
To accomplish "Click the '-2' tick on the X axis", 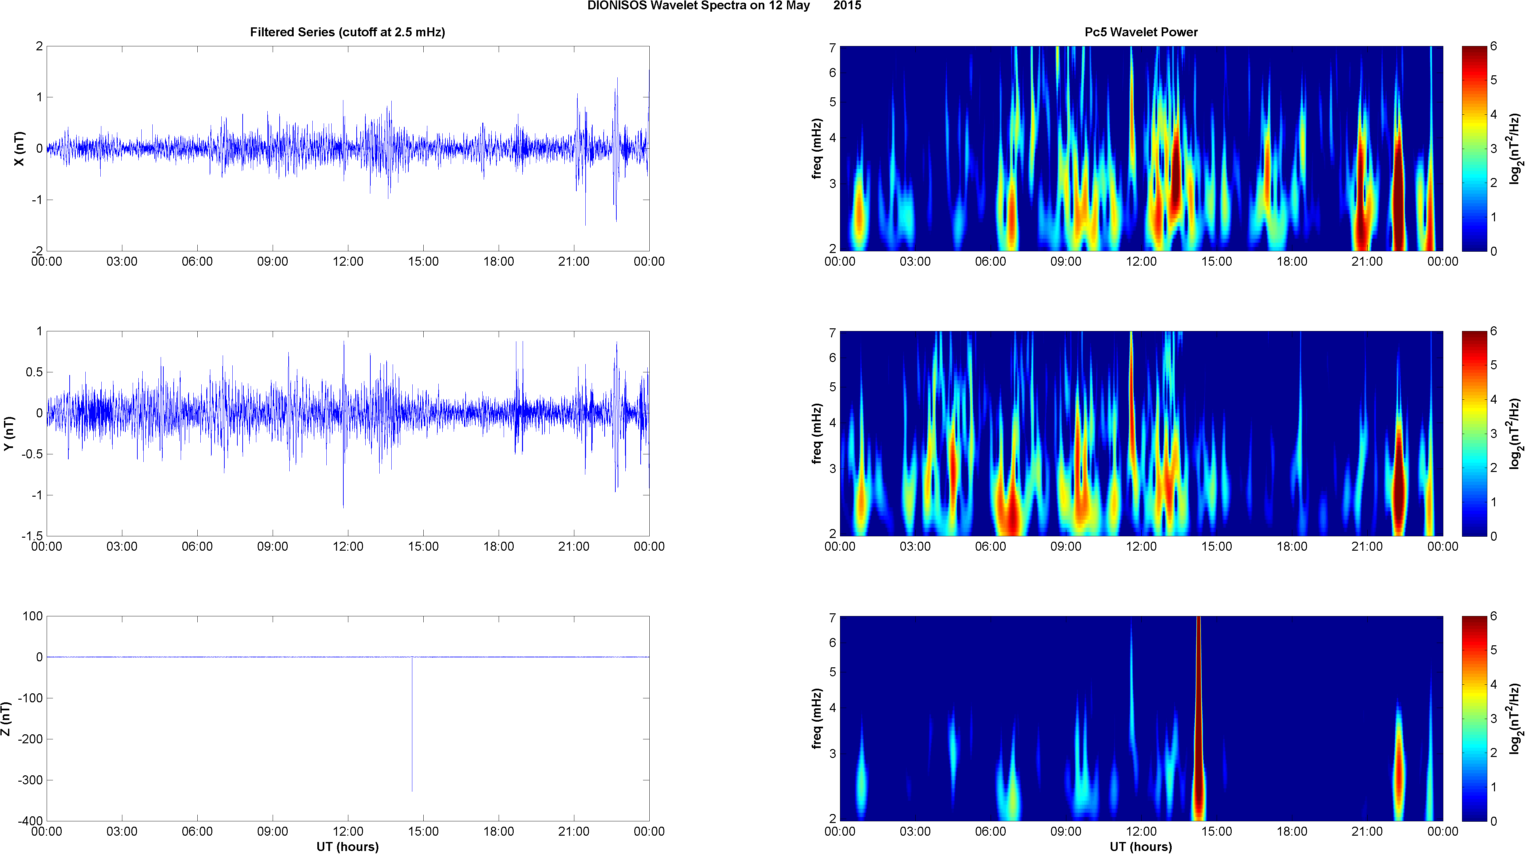I will [x=37, y=251].
